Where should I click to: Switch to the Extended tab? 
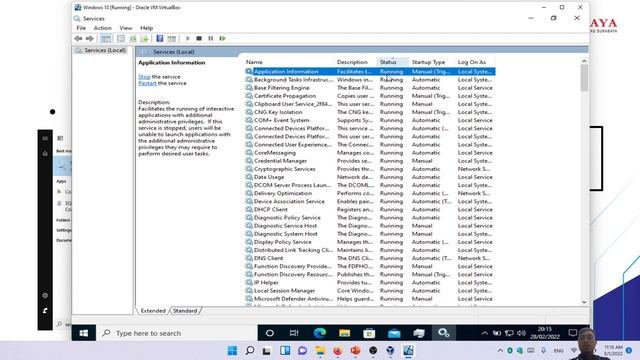click(x=153, y=311)
